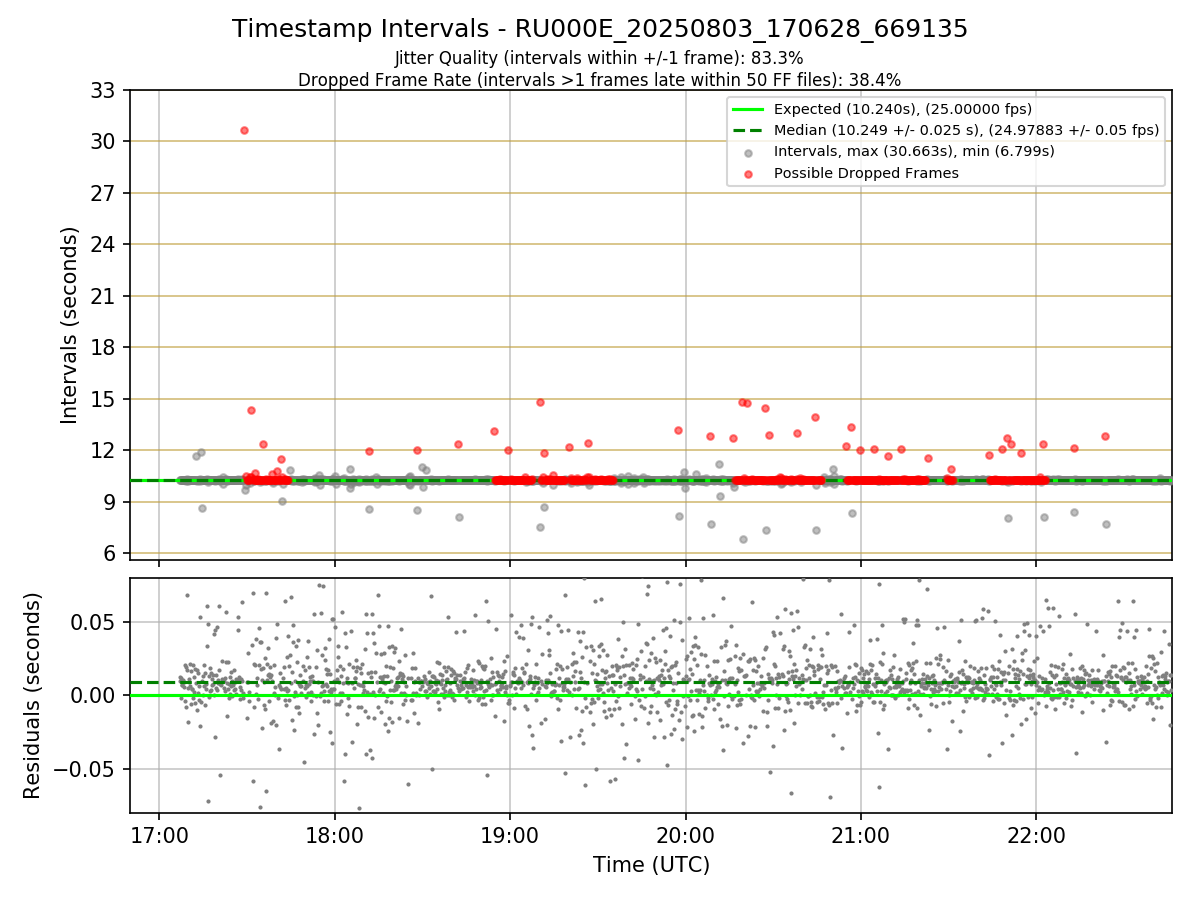Screen dimensions: 1200x900
Task: Click the plot title 'Timestamp Intervals - RU000E_20250803_170628_669135'
Action: [x=600, y=29]
